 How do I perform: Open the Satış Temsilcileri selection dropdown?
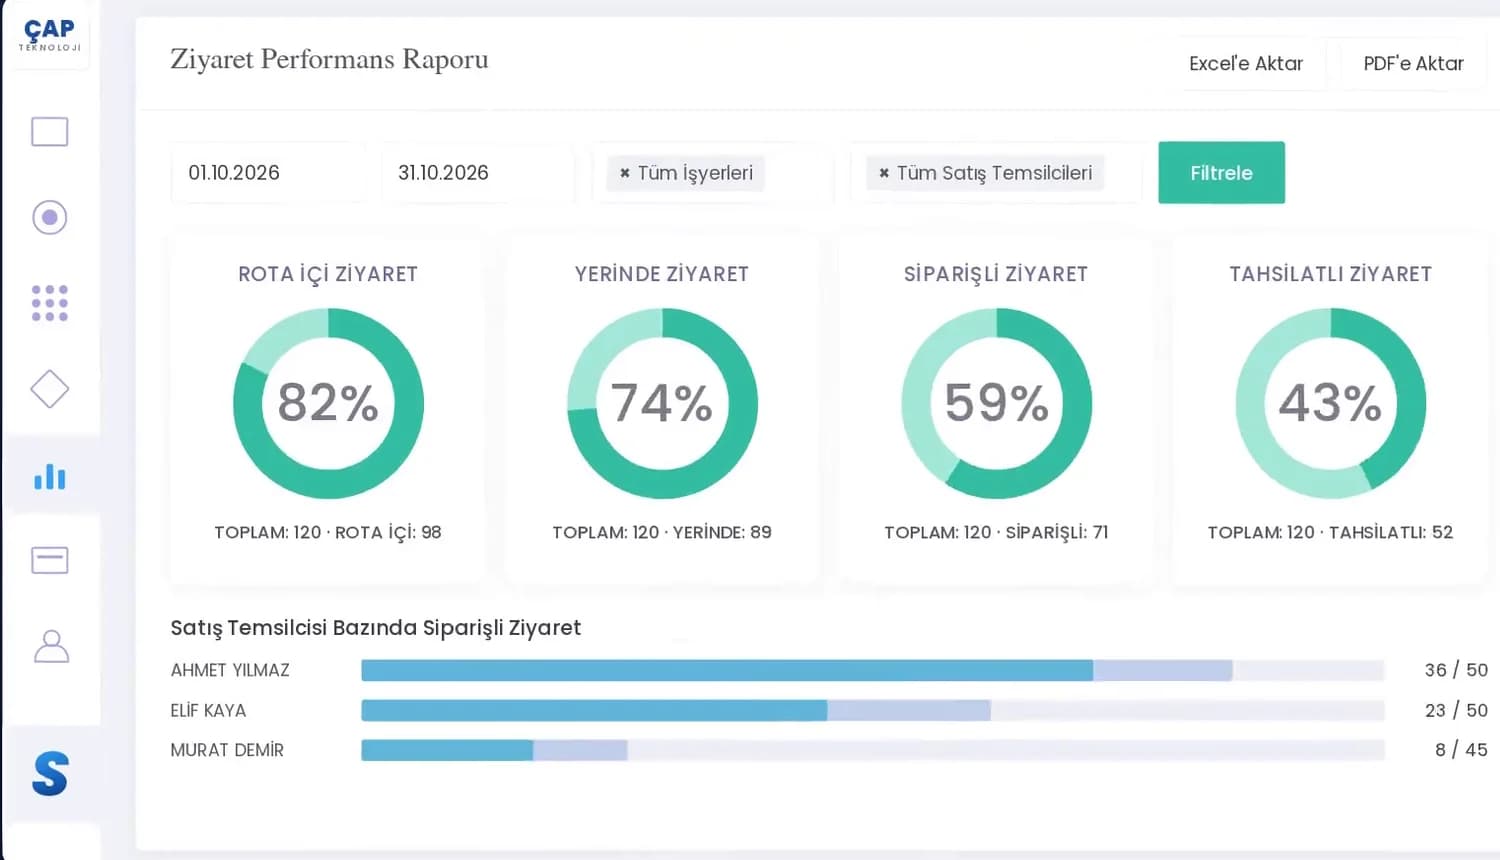[x=996, y=173]
